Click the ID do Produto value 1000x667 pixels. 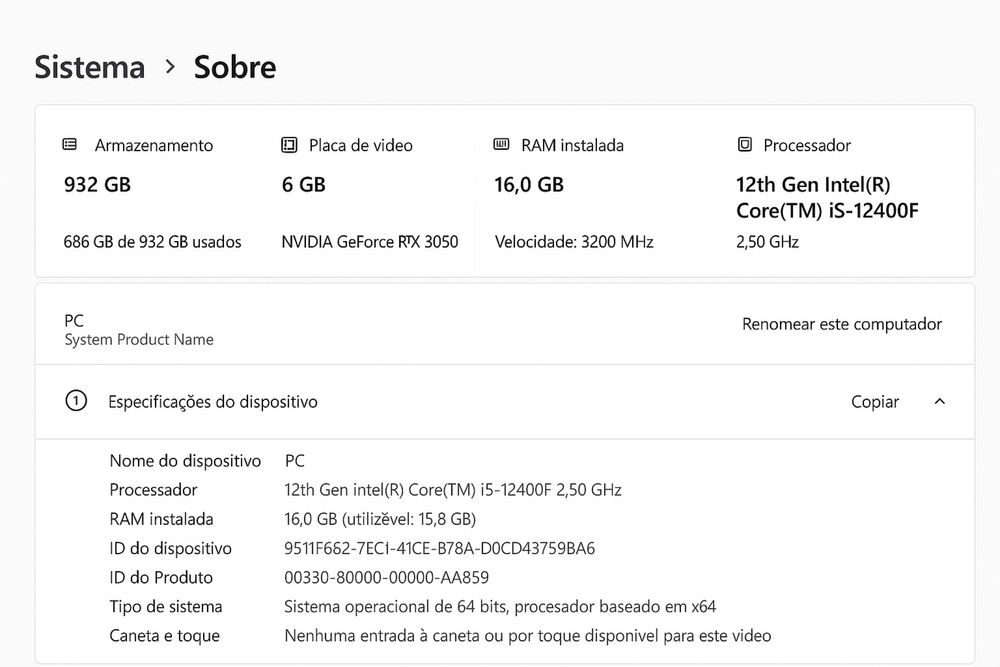click(x=387, y=577)
